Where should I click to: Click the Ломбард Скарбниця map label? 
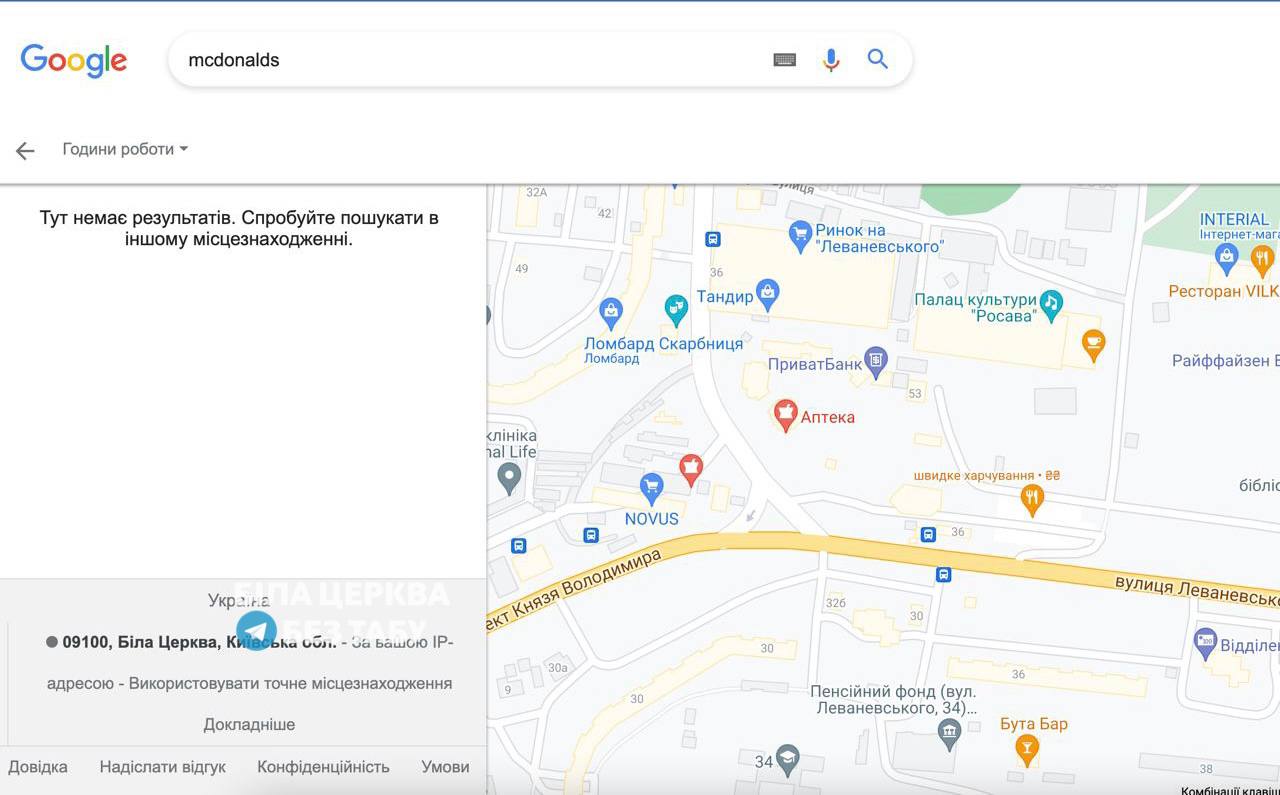[664, 343]
